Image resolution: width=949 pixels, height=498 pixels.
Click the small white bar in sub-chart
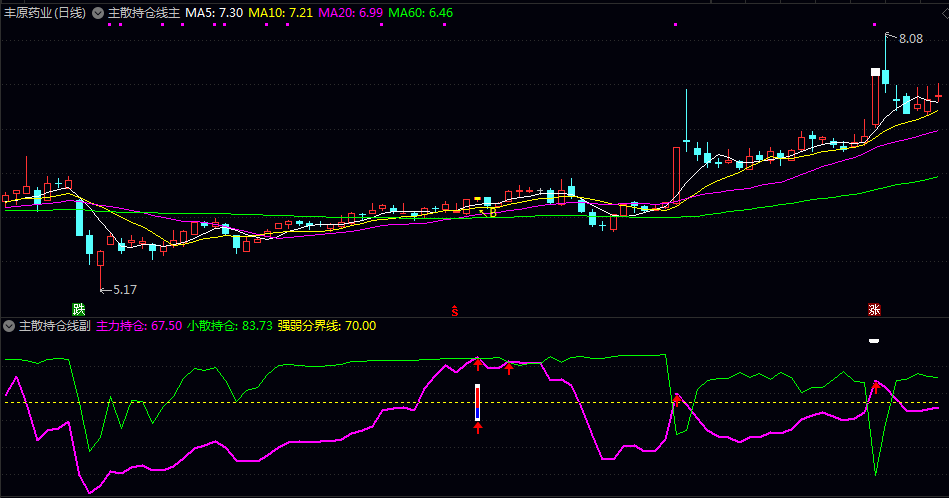(x=874, y=341)
